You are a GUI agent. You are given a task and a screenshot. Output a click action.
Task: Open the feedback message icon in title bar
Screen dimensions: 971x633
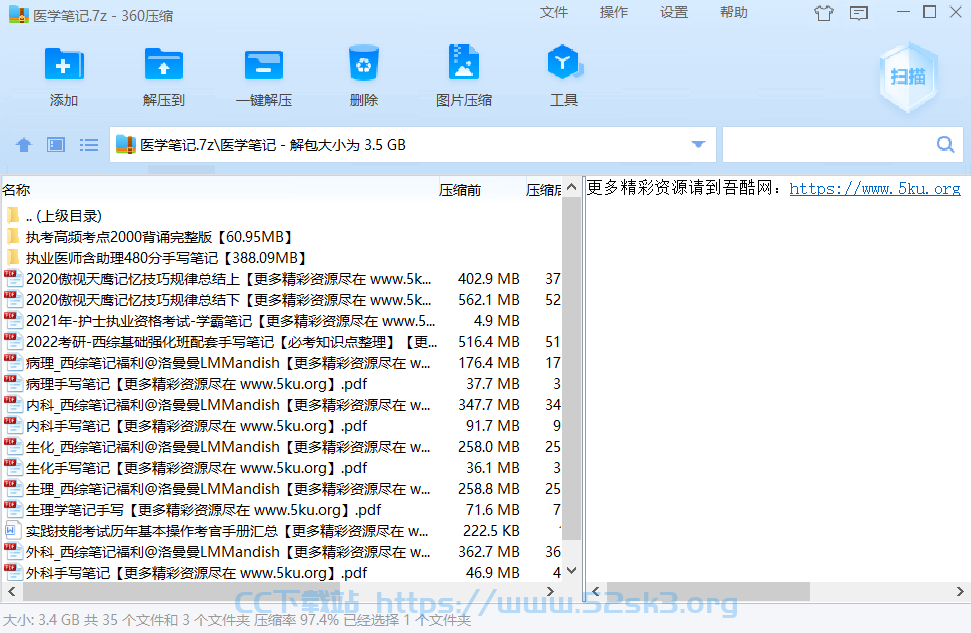tap(859, 13)
